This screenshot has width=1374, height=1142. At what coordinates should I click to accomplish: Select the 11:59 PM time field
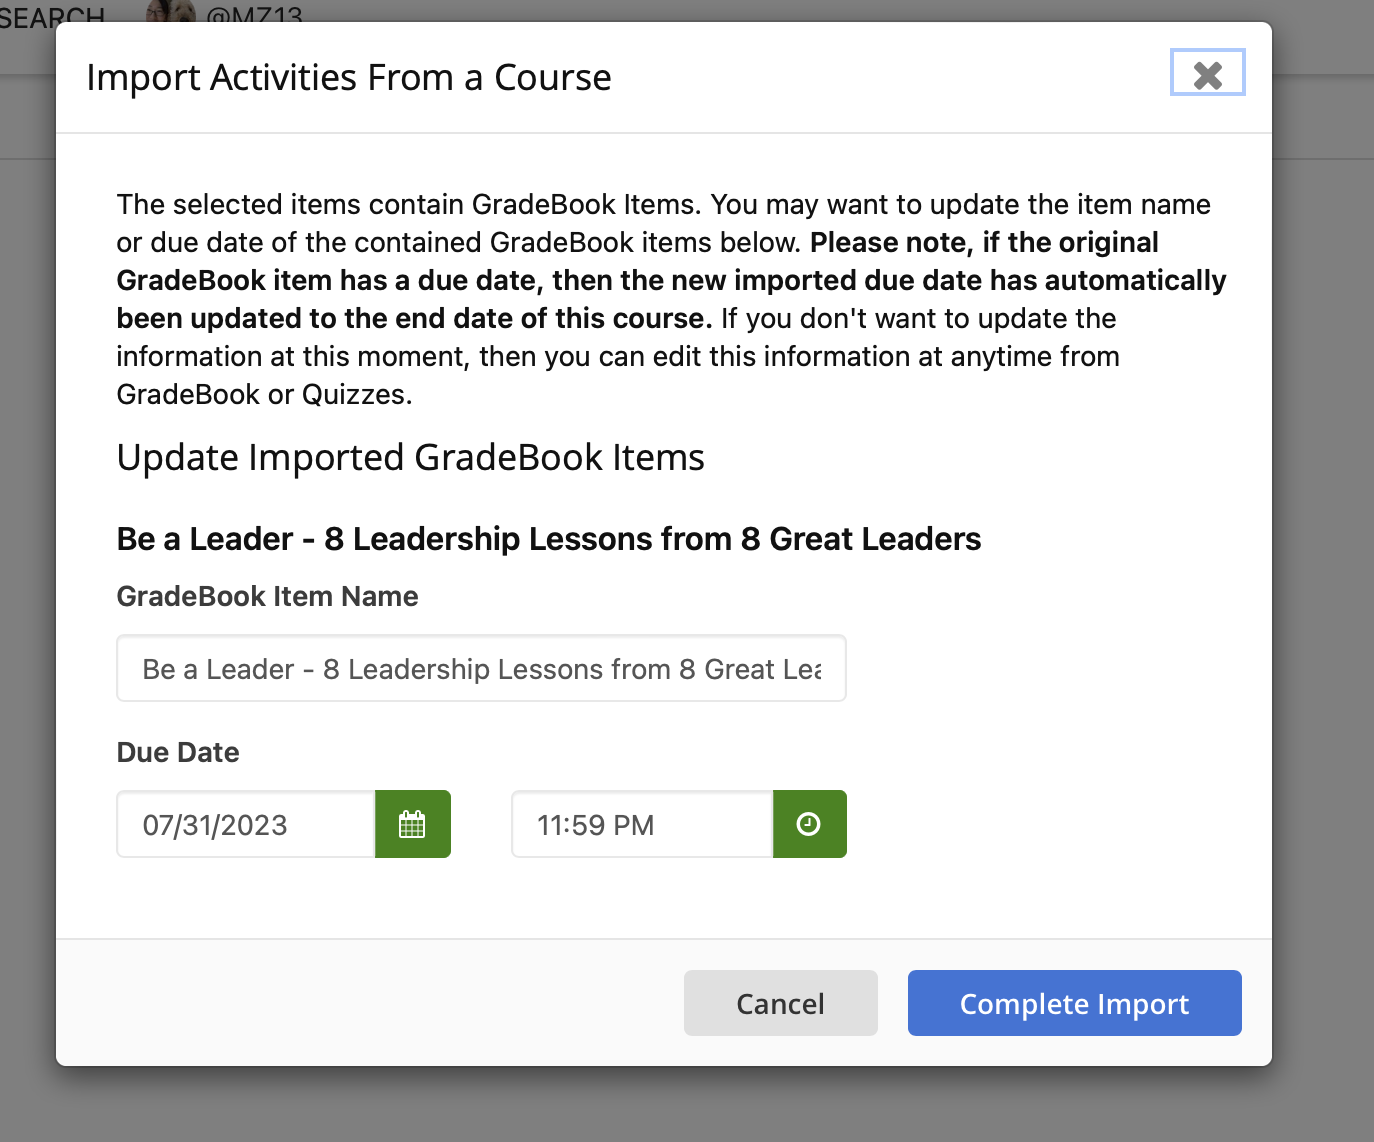tap(642, 824)
